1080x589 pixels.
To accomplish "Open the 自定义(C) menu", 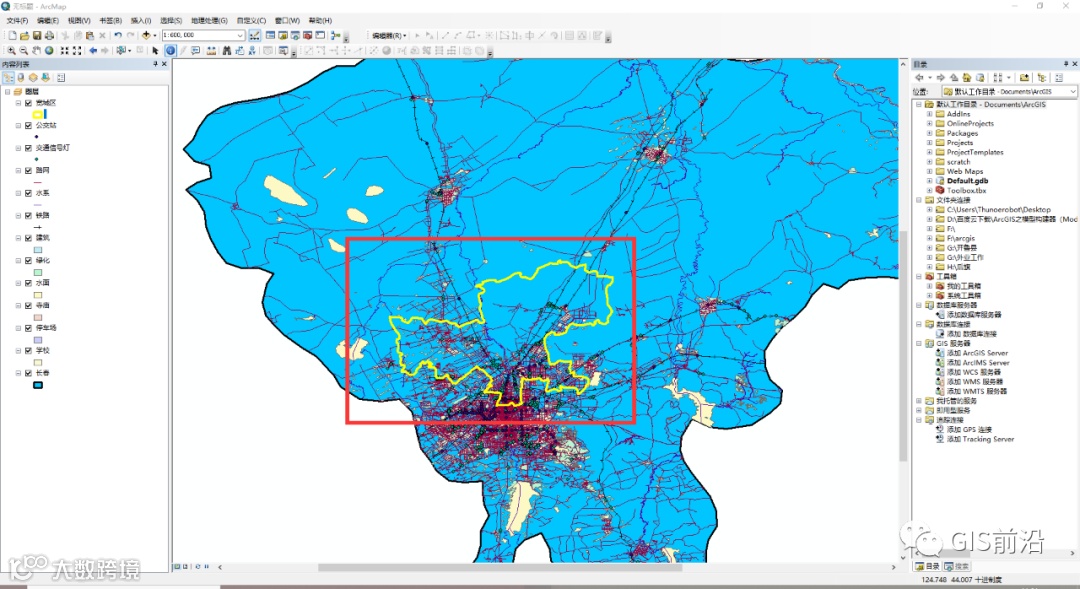I will pyautogui.click(x=251, y=21).
